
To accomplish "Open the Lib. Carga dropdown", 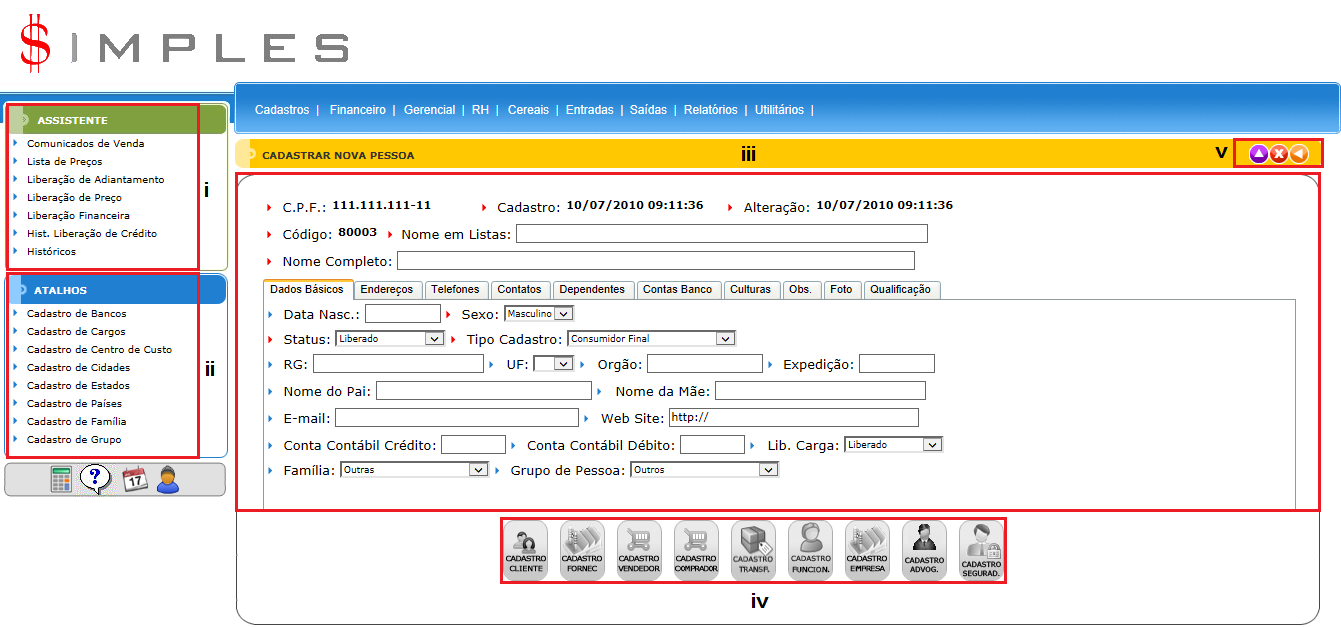I will tap(893, 445).
